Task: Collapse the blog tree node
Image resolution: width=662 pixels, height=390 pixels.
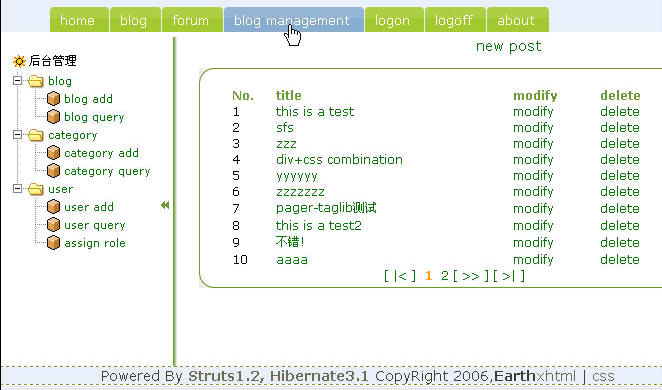Action: pos(17,80)
